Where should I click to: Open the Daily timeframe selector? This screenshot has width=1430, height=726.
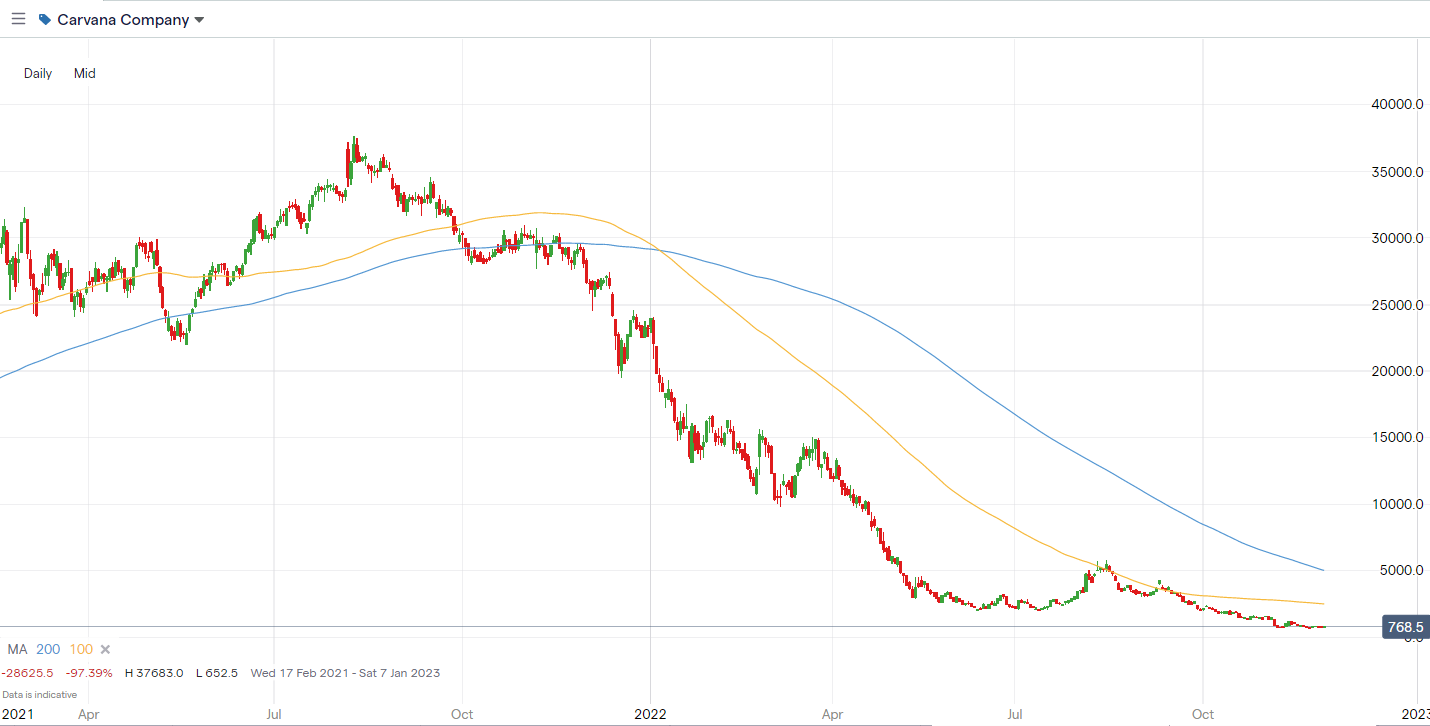[38, 73]
